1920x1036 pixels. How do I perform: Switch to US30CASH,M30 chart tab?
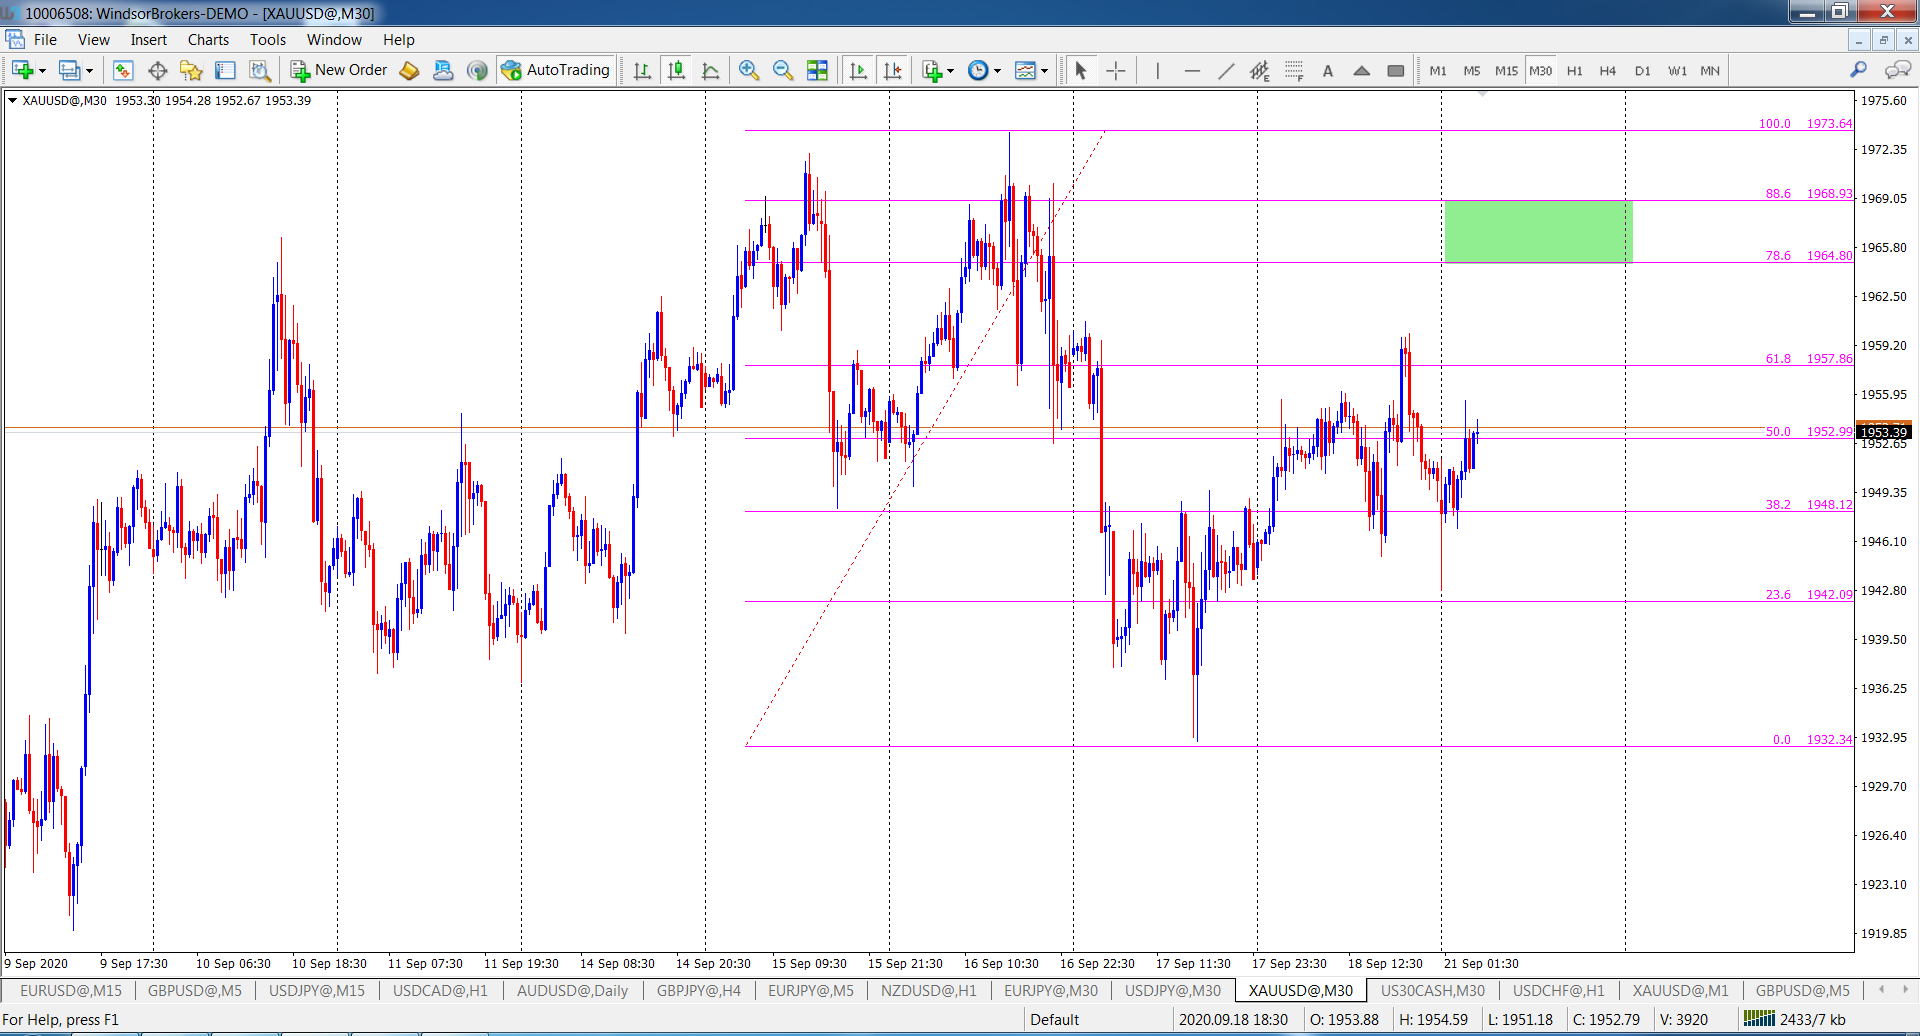(x=1432, y=990)
